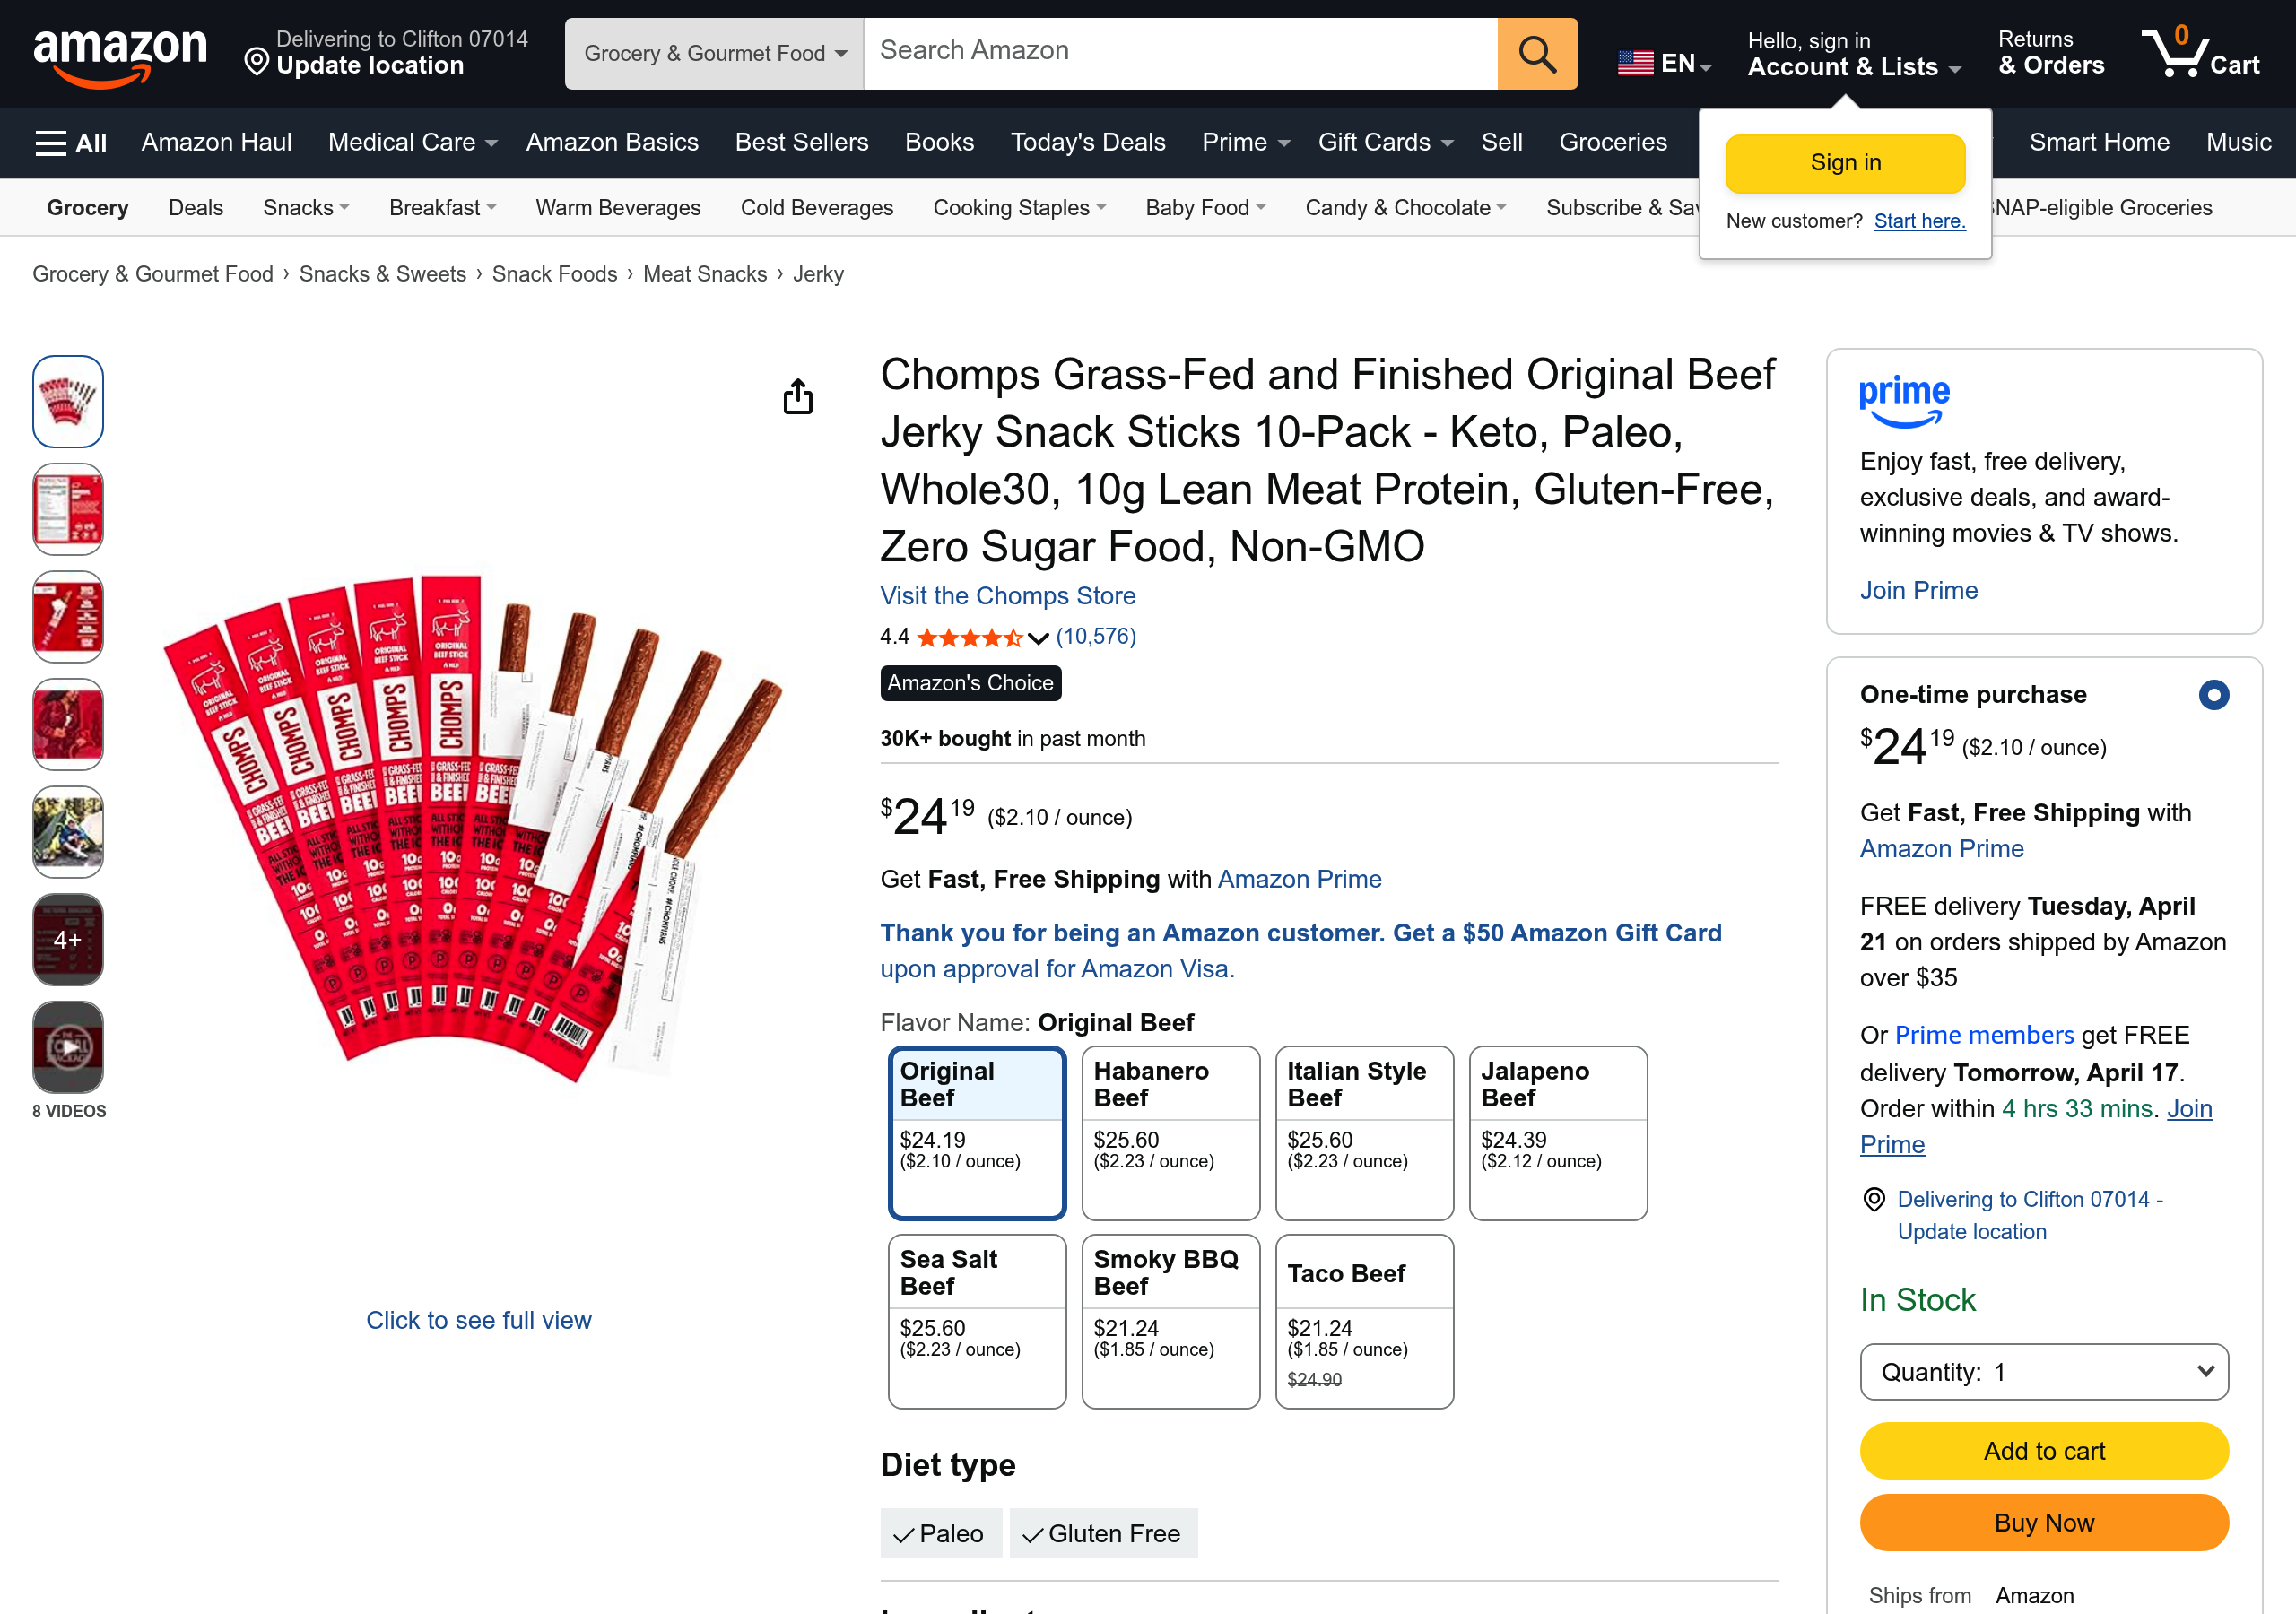2296x1614 pixels.
Task: Open the 8 VIDEOS thumbnail panel
Action: tap(67, 1046)
